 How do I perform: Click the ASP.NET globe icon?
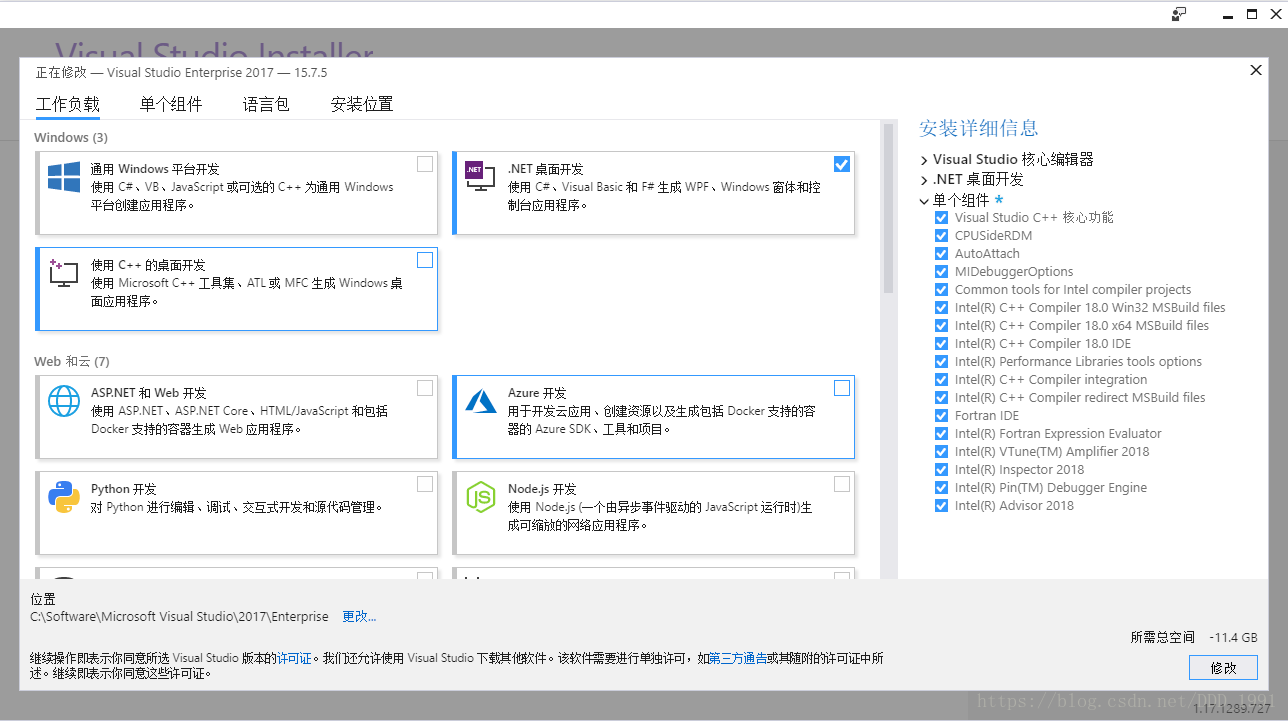pyautogui.click(x=64, y=401)
